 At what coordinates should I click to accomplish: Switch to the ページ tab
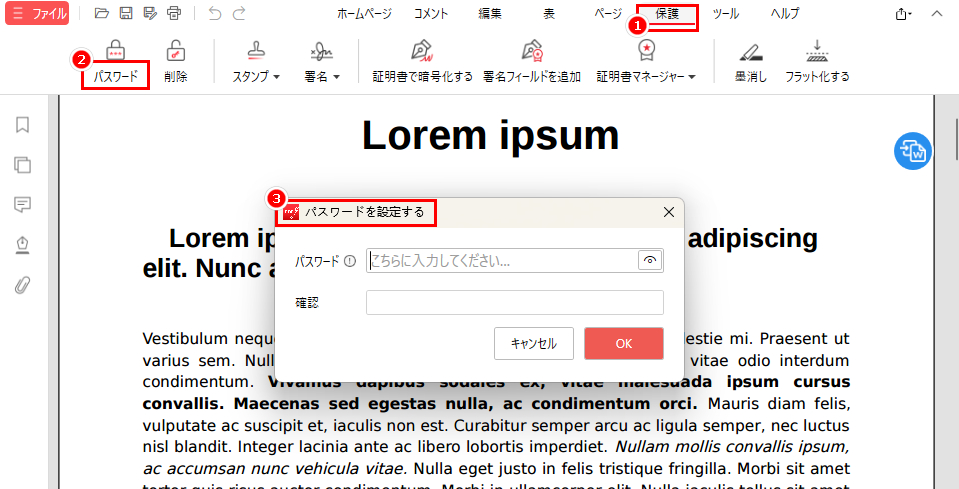(x=608, y=13)
